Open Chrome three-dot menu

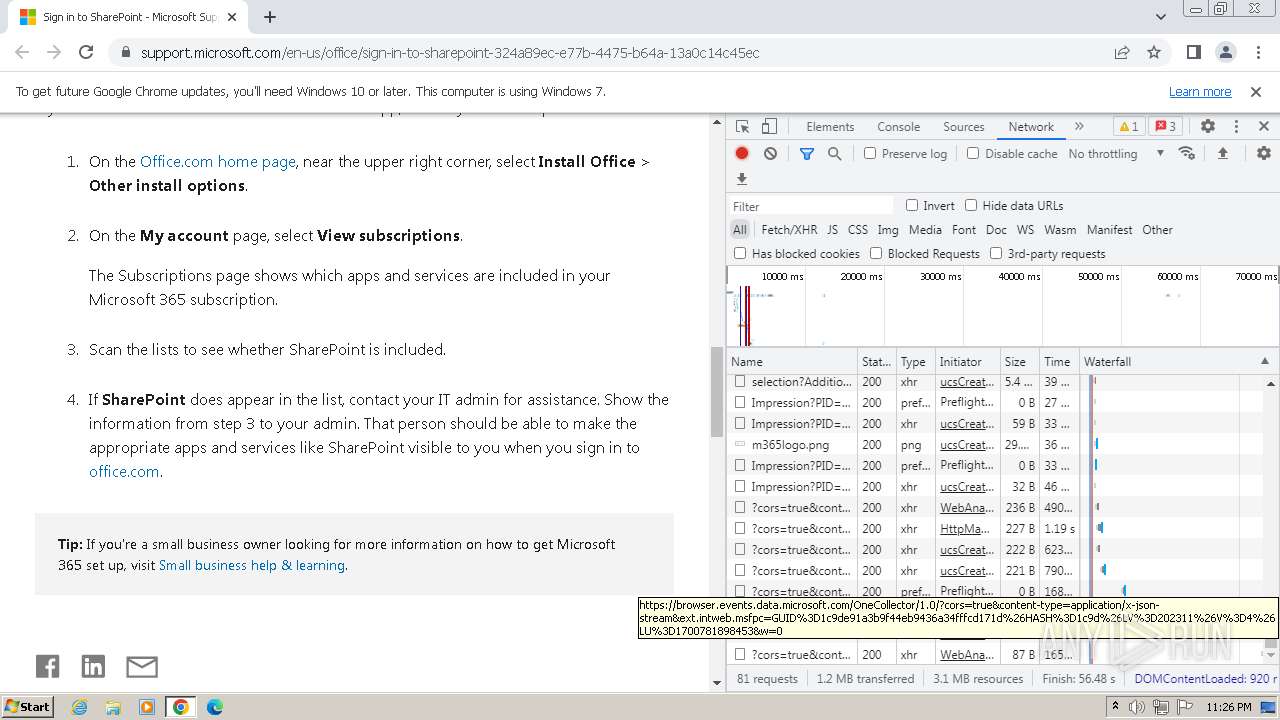[1257, 52]
